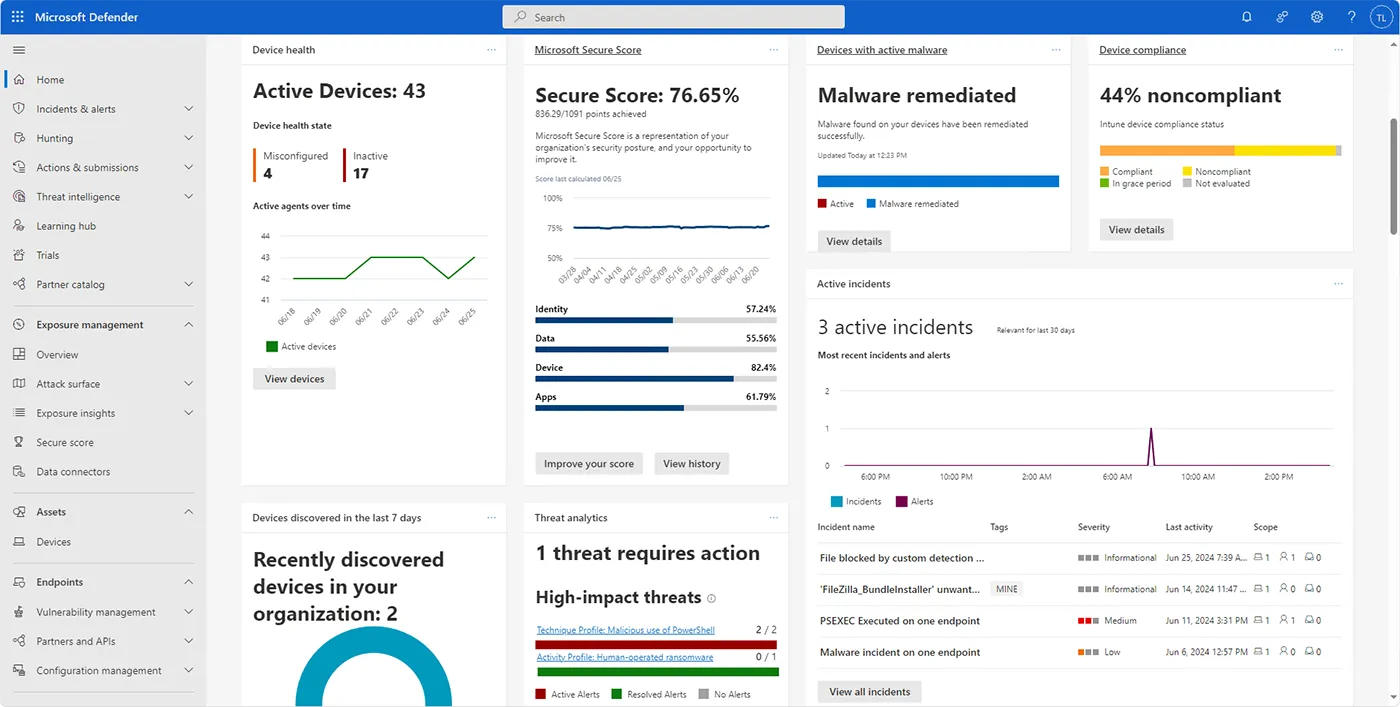The width and height of the screenshot is (1400, 707).
Task: Open Activity Profile: Human-operated ransomware link
Action: (x=625, y=657)
